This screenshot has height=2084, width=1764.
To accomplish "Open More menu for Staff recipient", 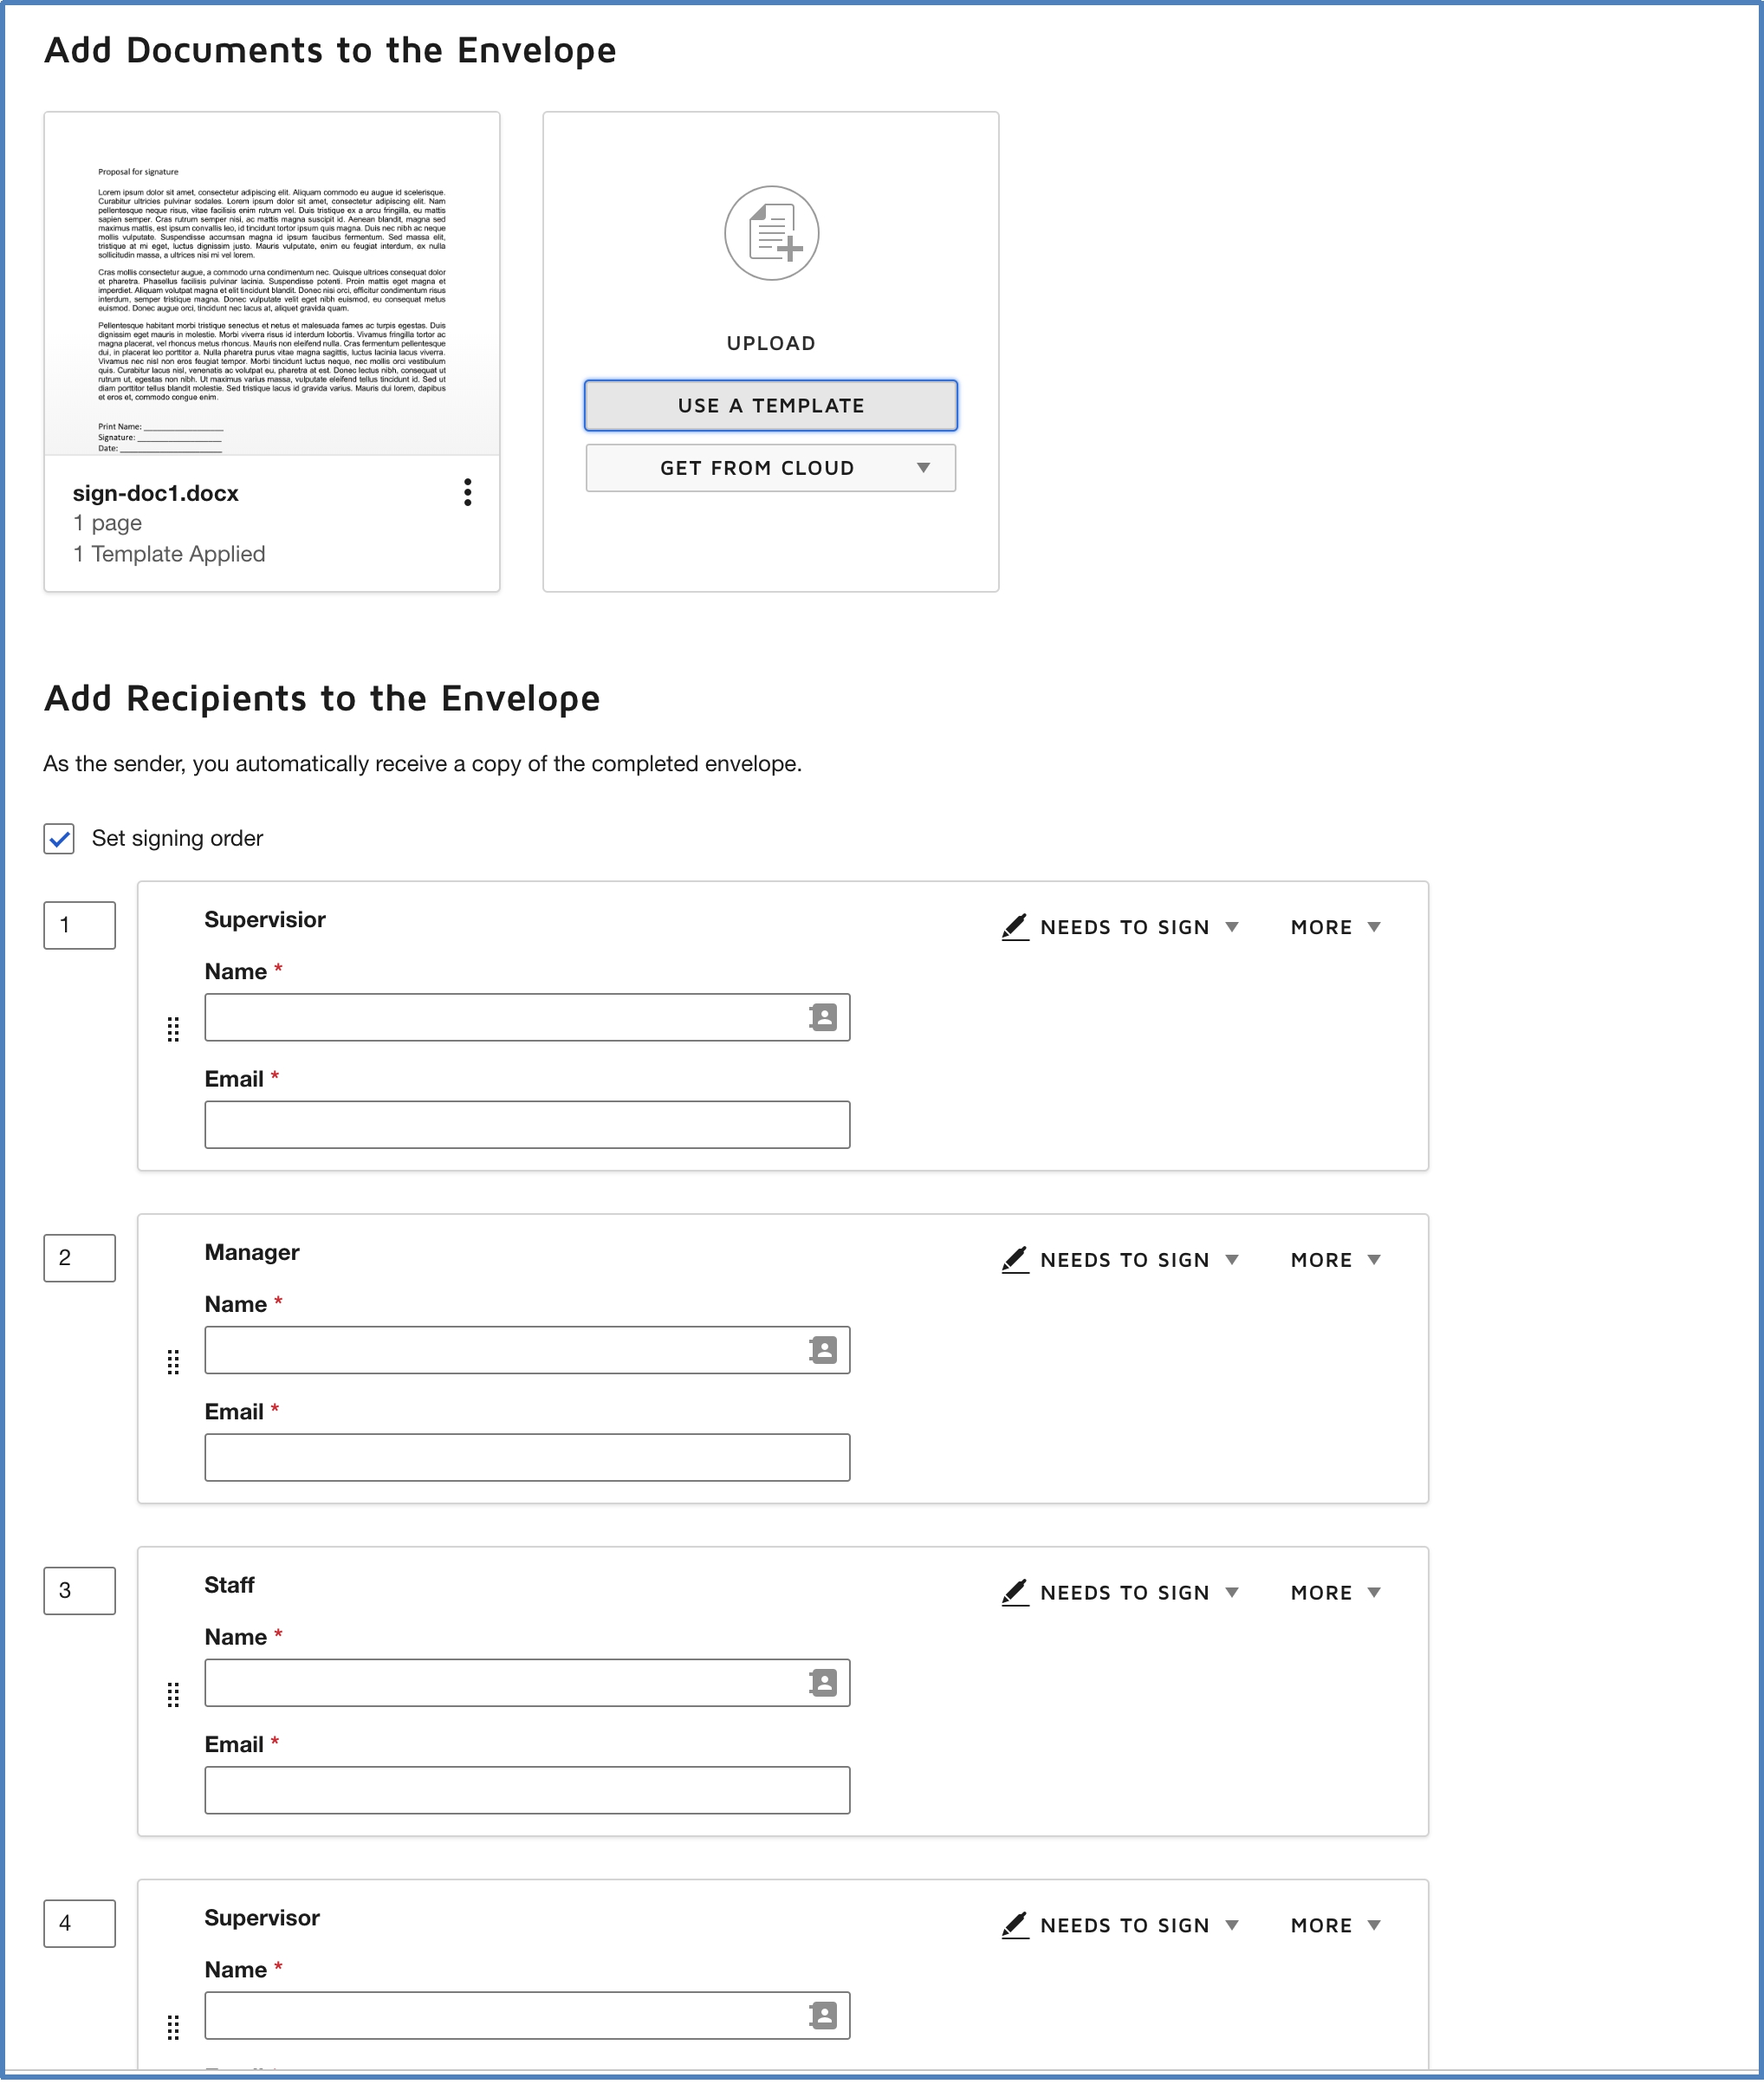I will [x=1336, y=1593].
